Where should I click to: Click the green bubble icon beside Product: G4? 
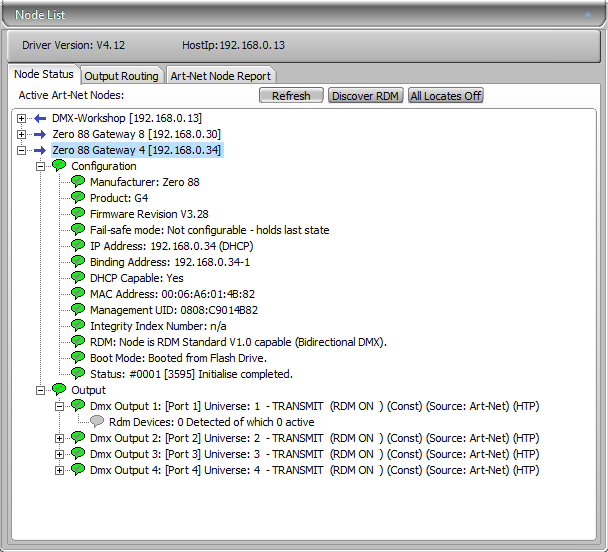point(78,197)
